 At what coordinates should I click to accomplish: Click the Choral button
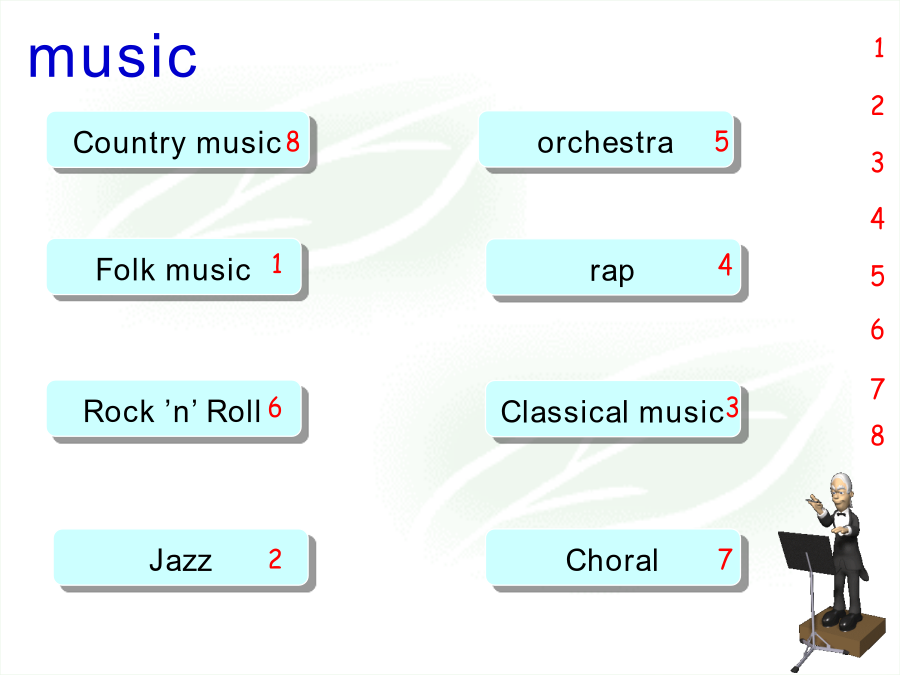pos(614,558)
